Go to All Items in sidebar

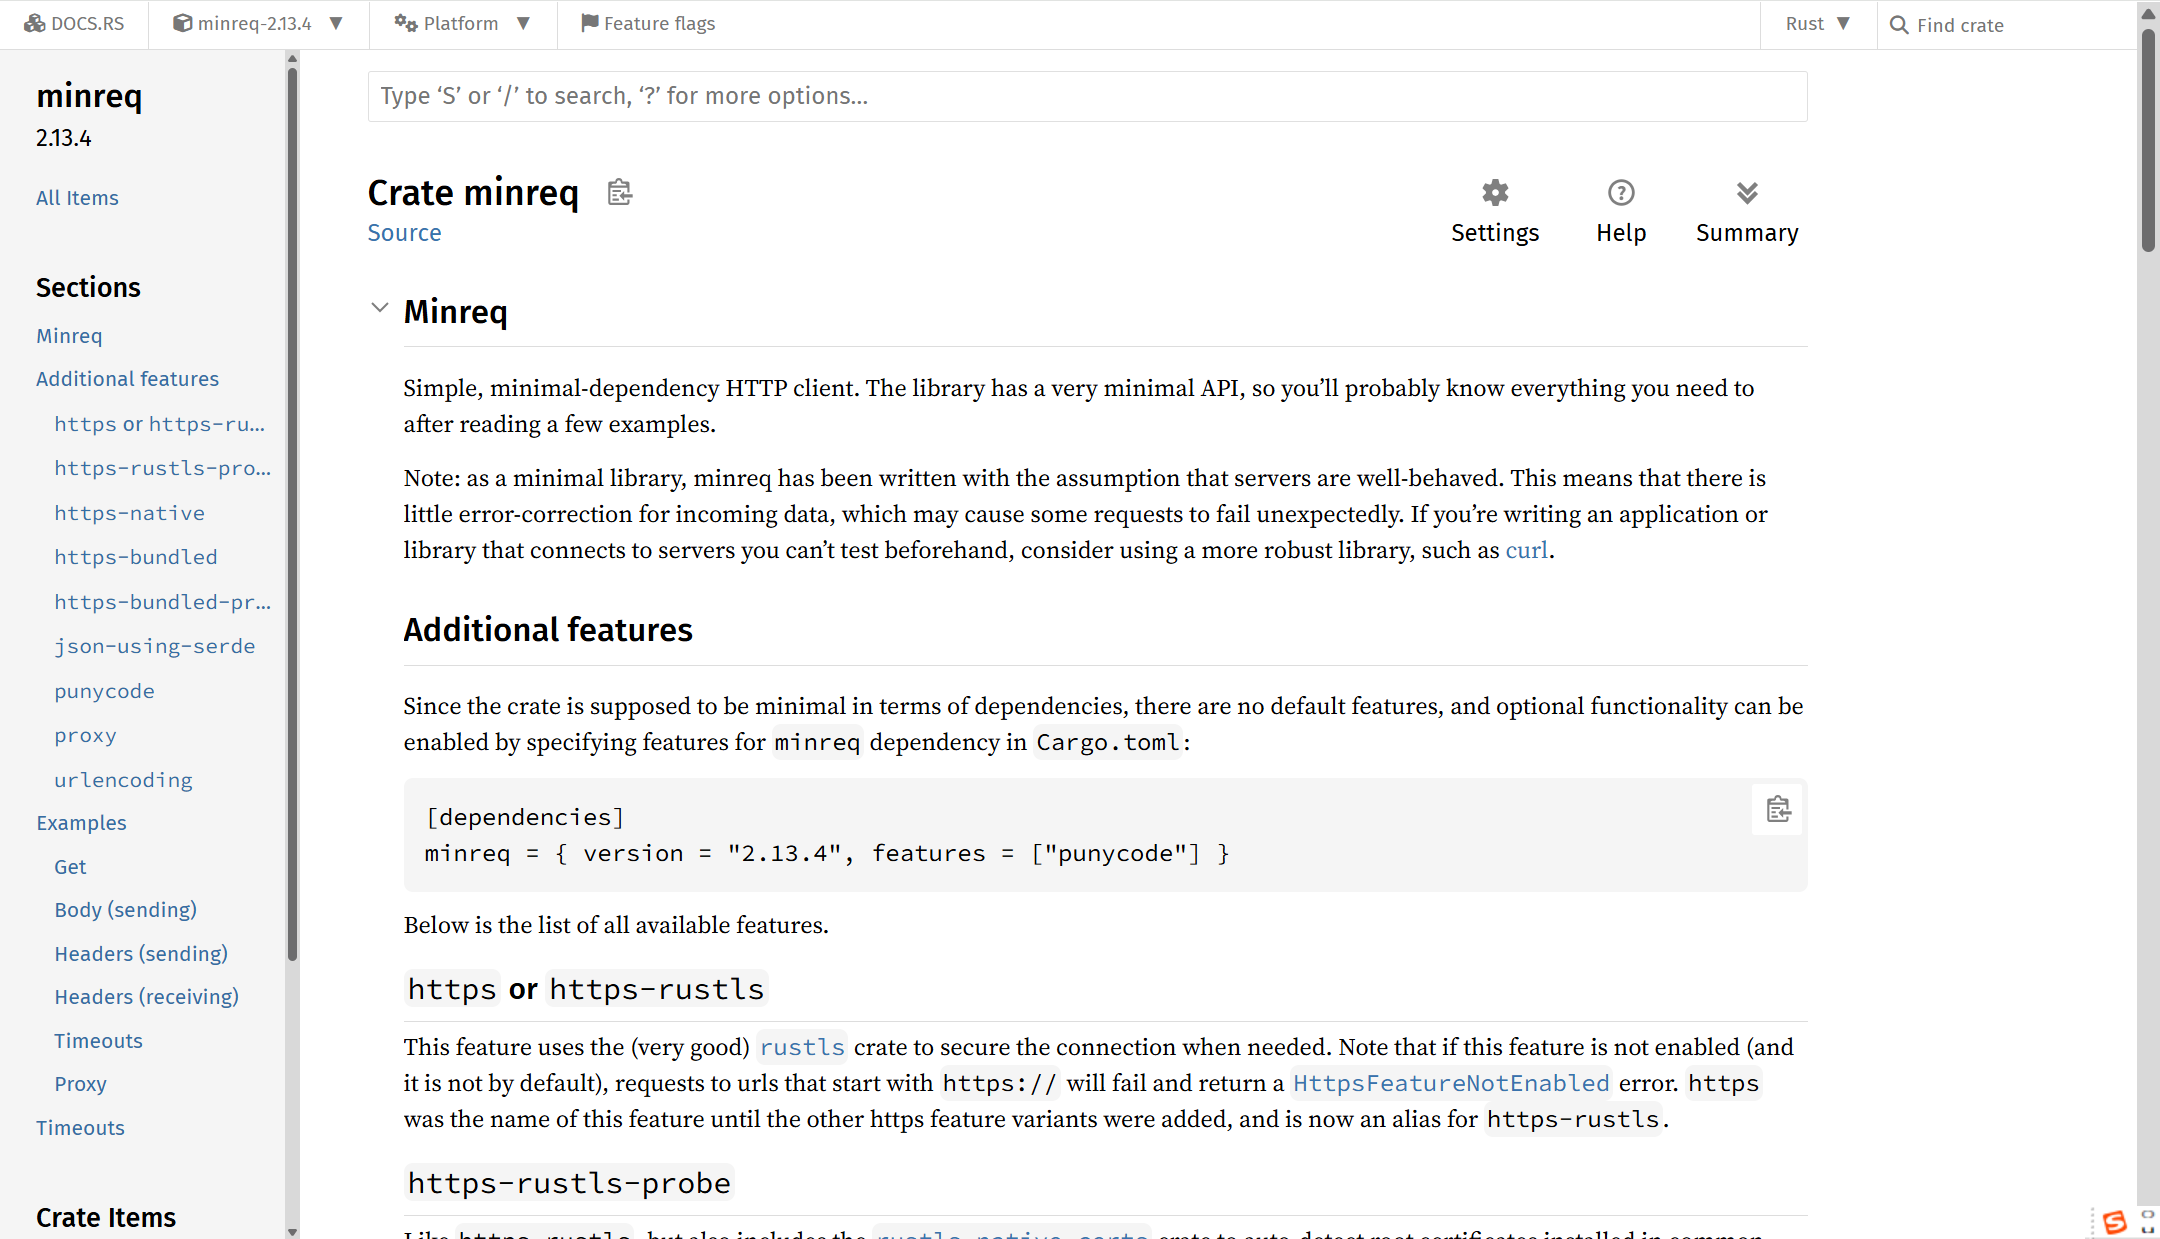click(77, 198)
